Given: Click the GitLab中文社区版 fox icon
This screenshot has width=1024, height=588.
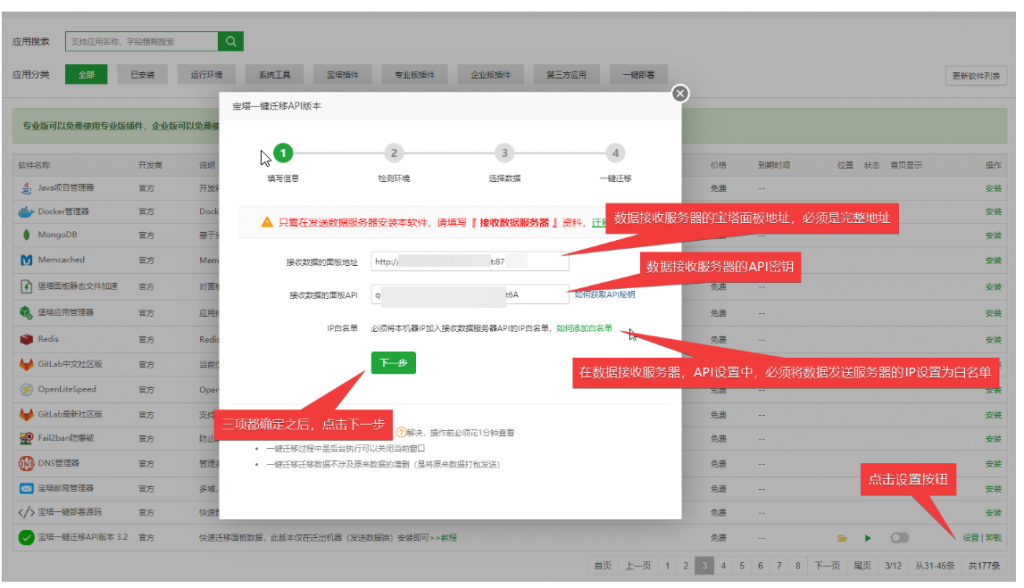Looking at the screenshot, I should pyautogui.click(x=26, y=365).
